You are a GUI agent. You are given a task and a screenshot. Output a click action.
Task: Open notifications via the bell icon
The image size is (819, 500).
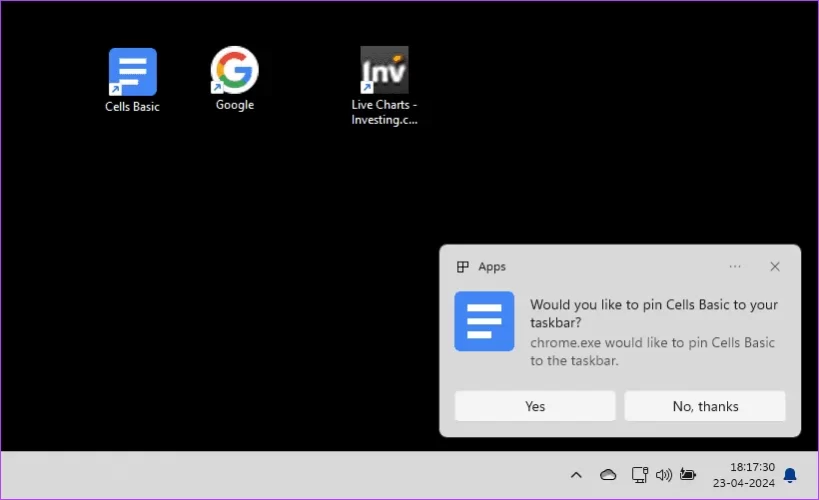point(790,475)
